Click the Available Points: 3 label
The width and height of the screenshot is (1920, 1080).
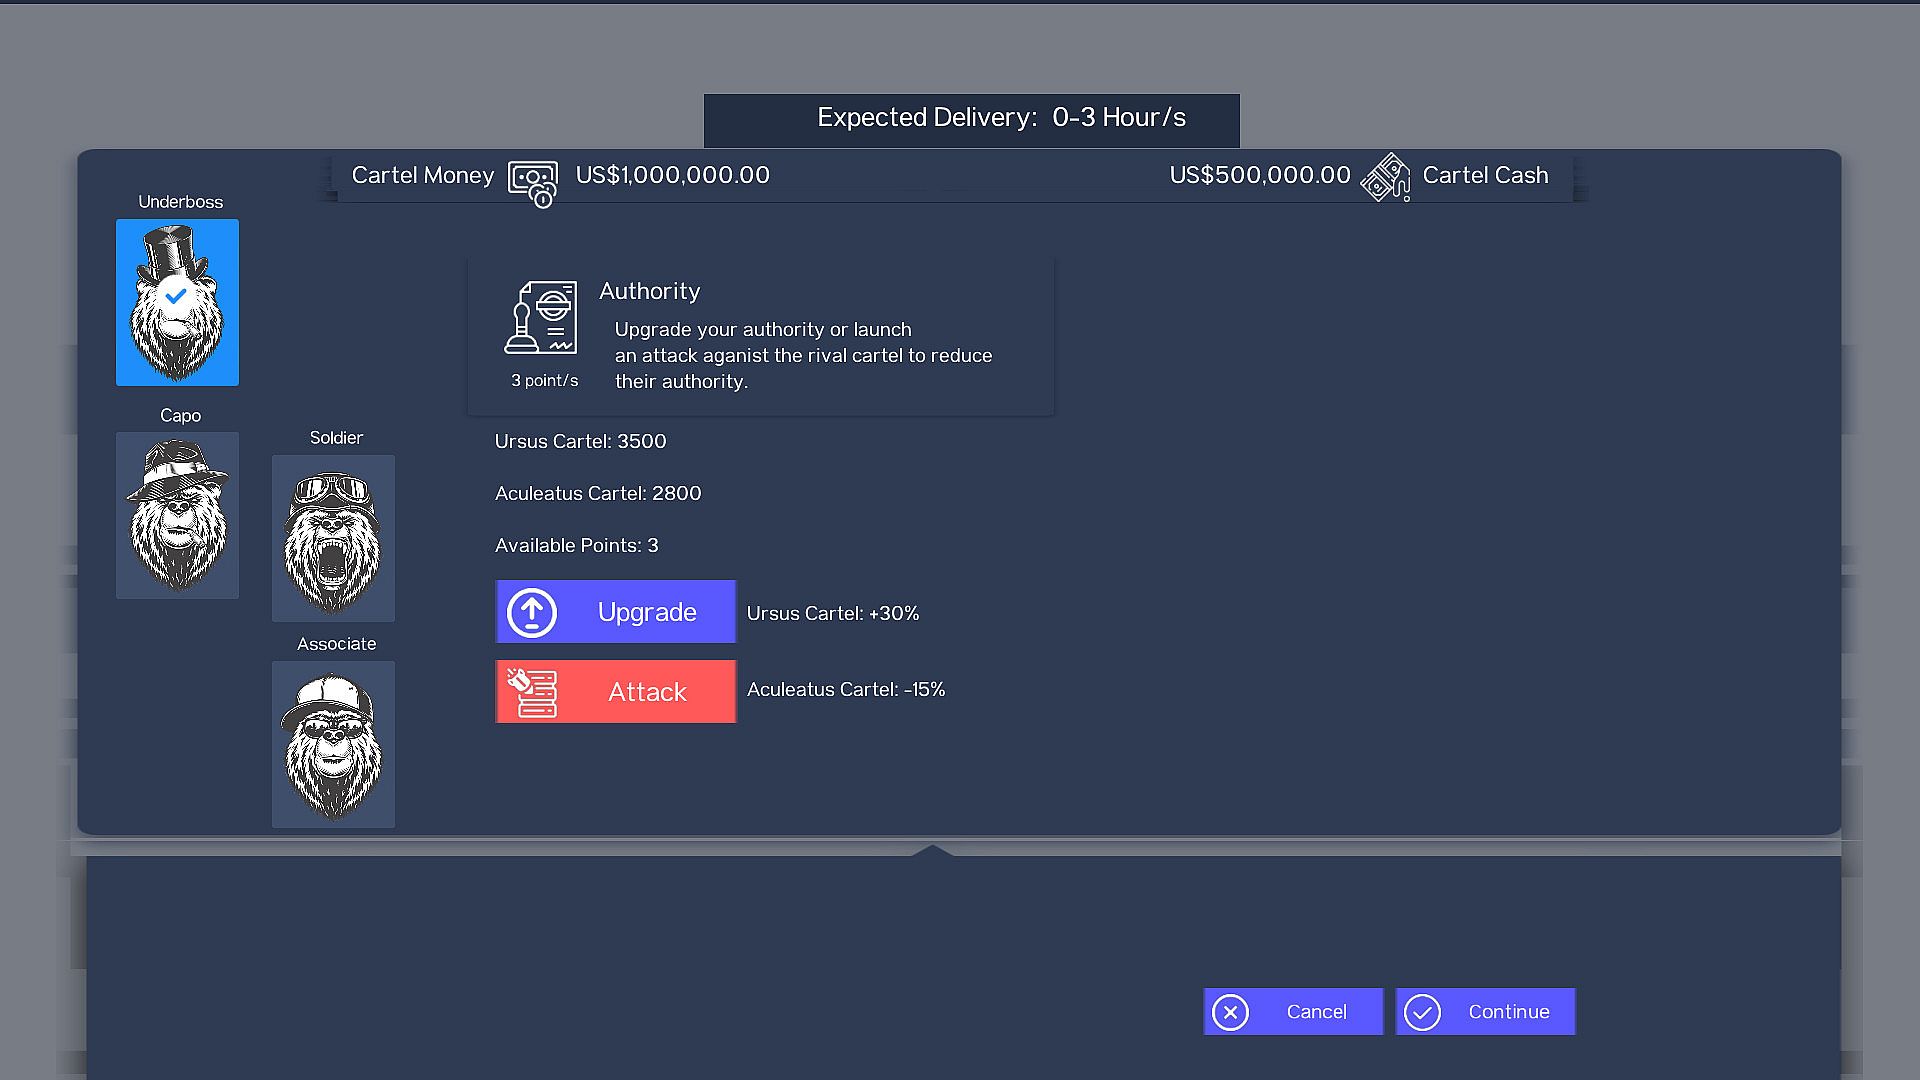point(576,545)
